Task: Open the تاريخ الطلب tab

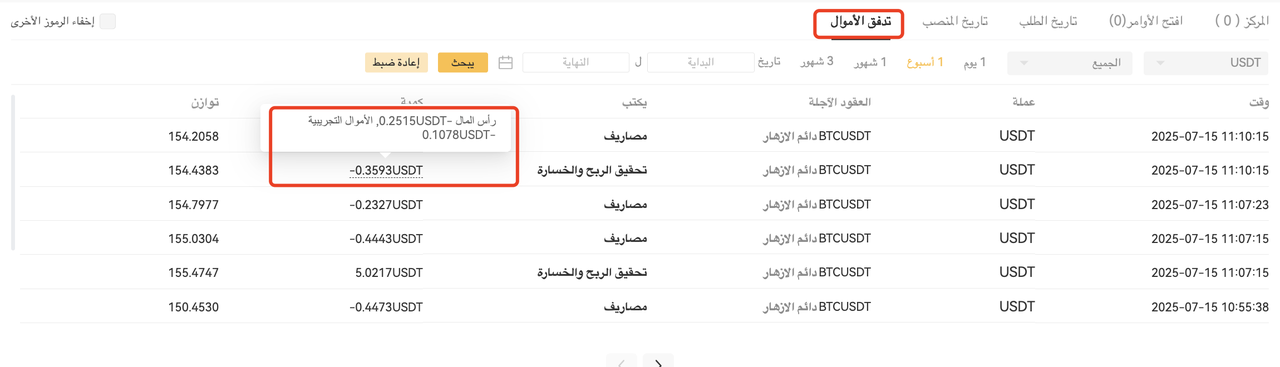Action: coord(1049,21)
